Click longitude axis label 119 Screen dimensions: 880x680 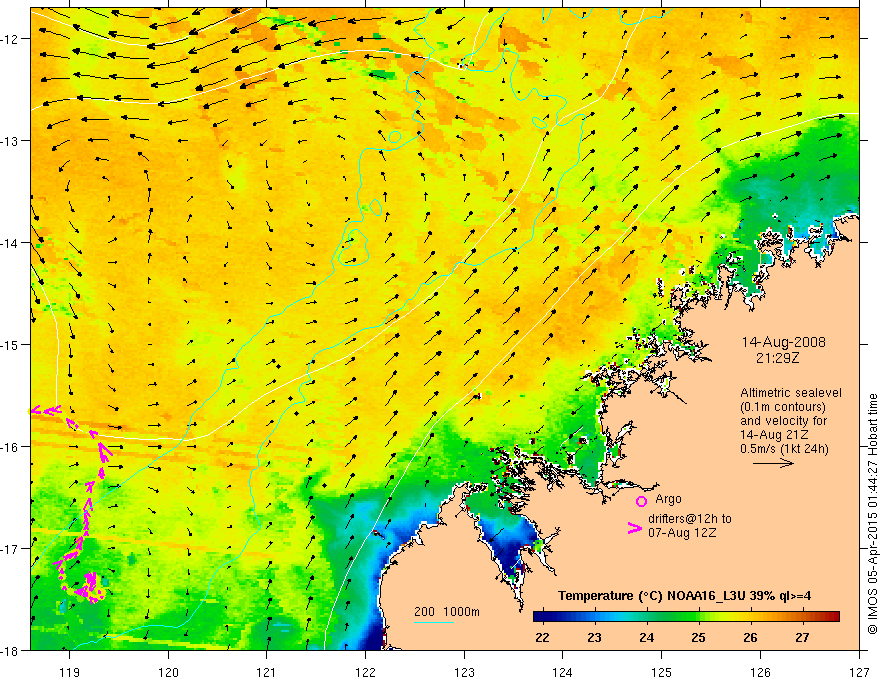pos(69,672)
